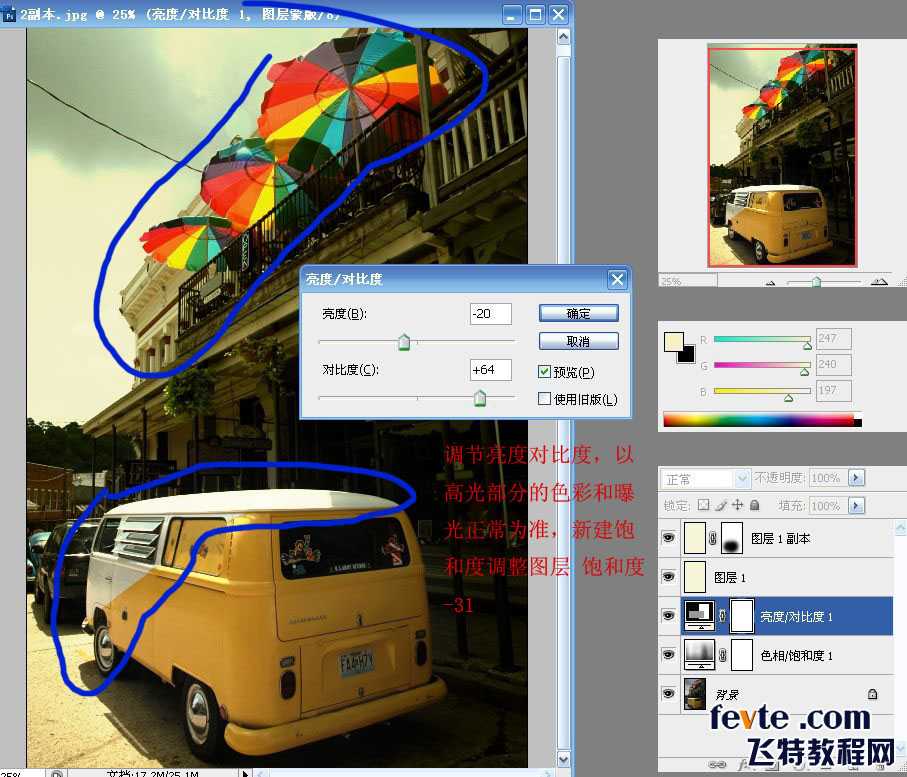
Task: Toggle the 预览(P) preview checkbox
Action: pos(544,371)
